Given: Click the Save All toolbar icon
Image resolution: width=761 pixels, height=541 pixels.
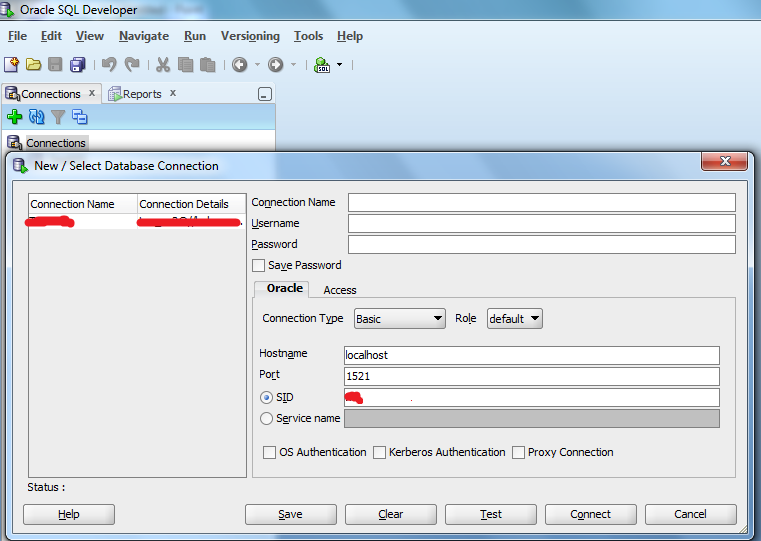Looking at the screenshot, I should [78, 65].
